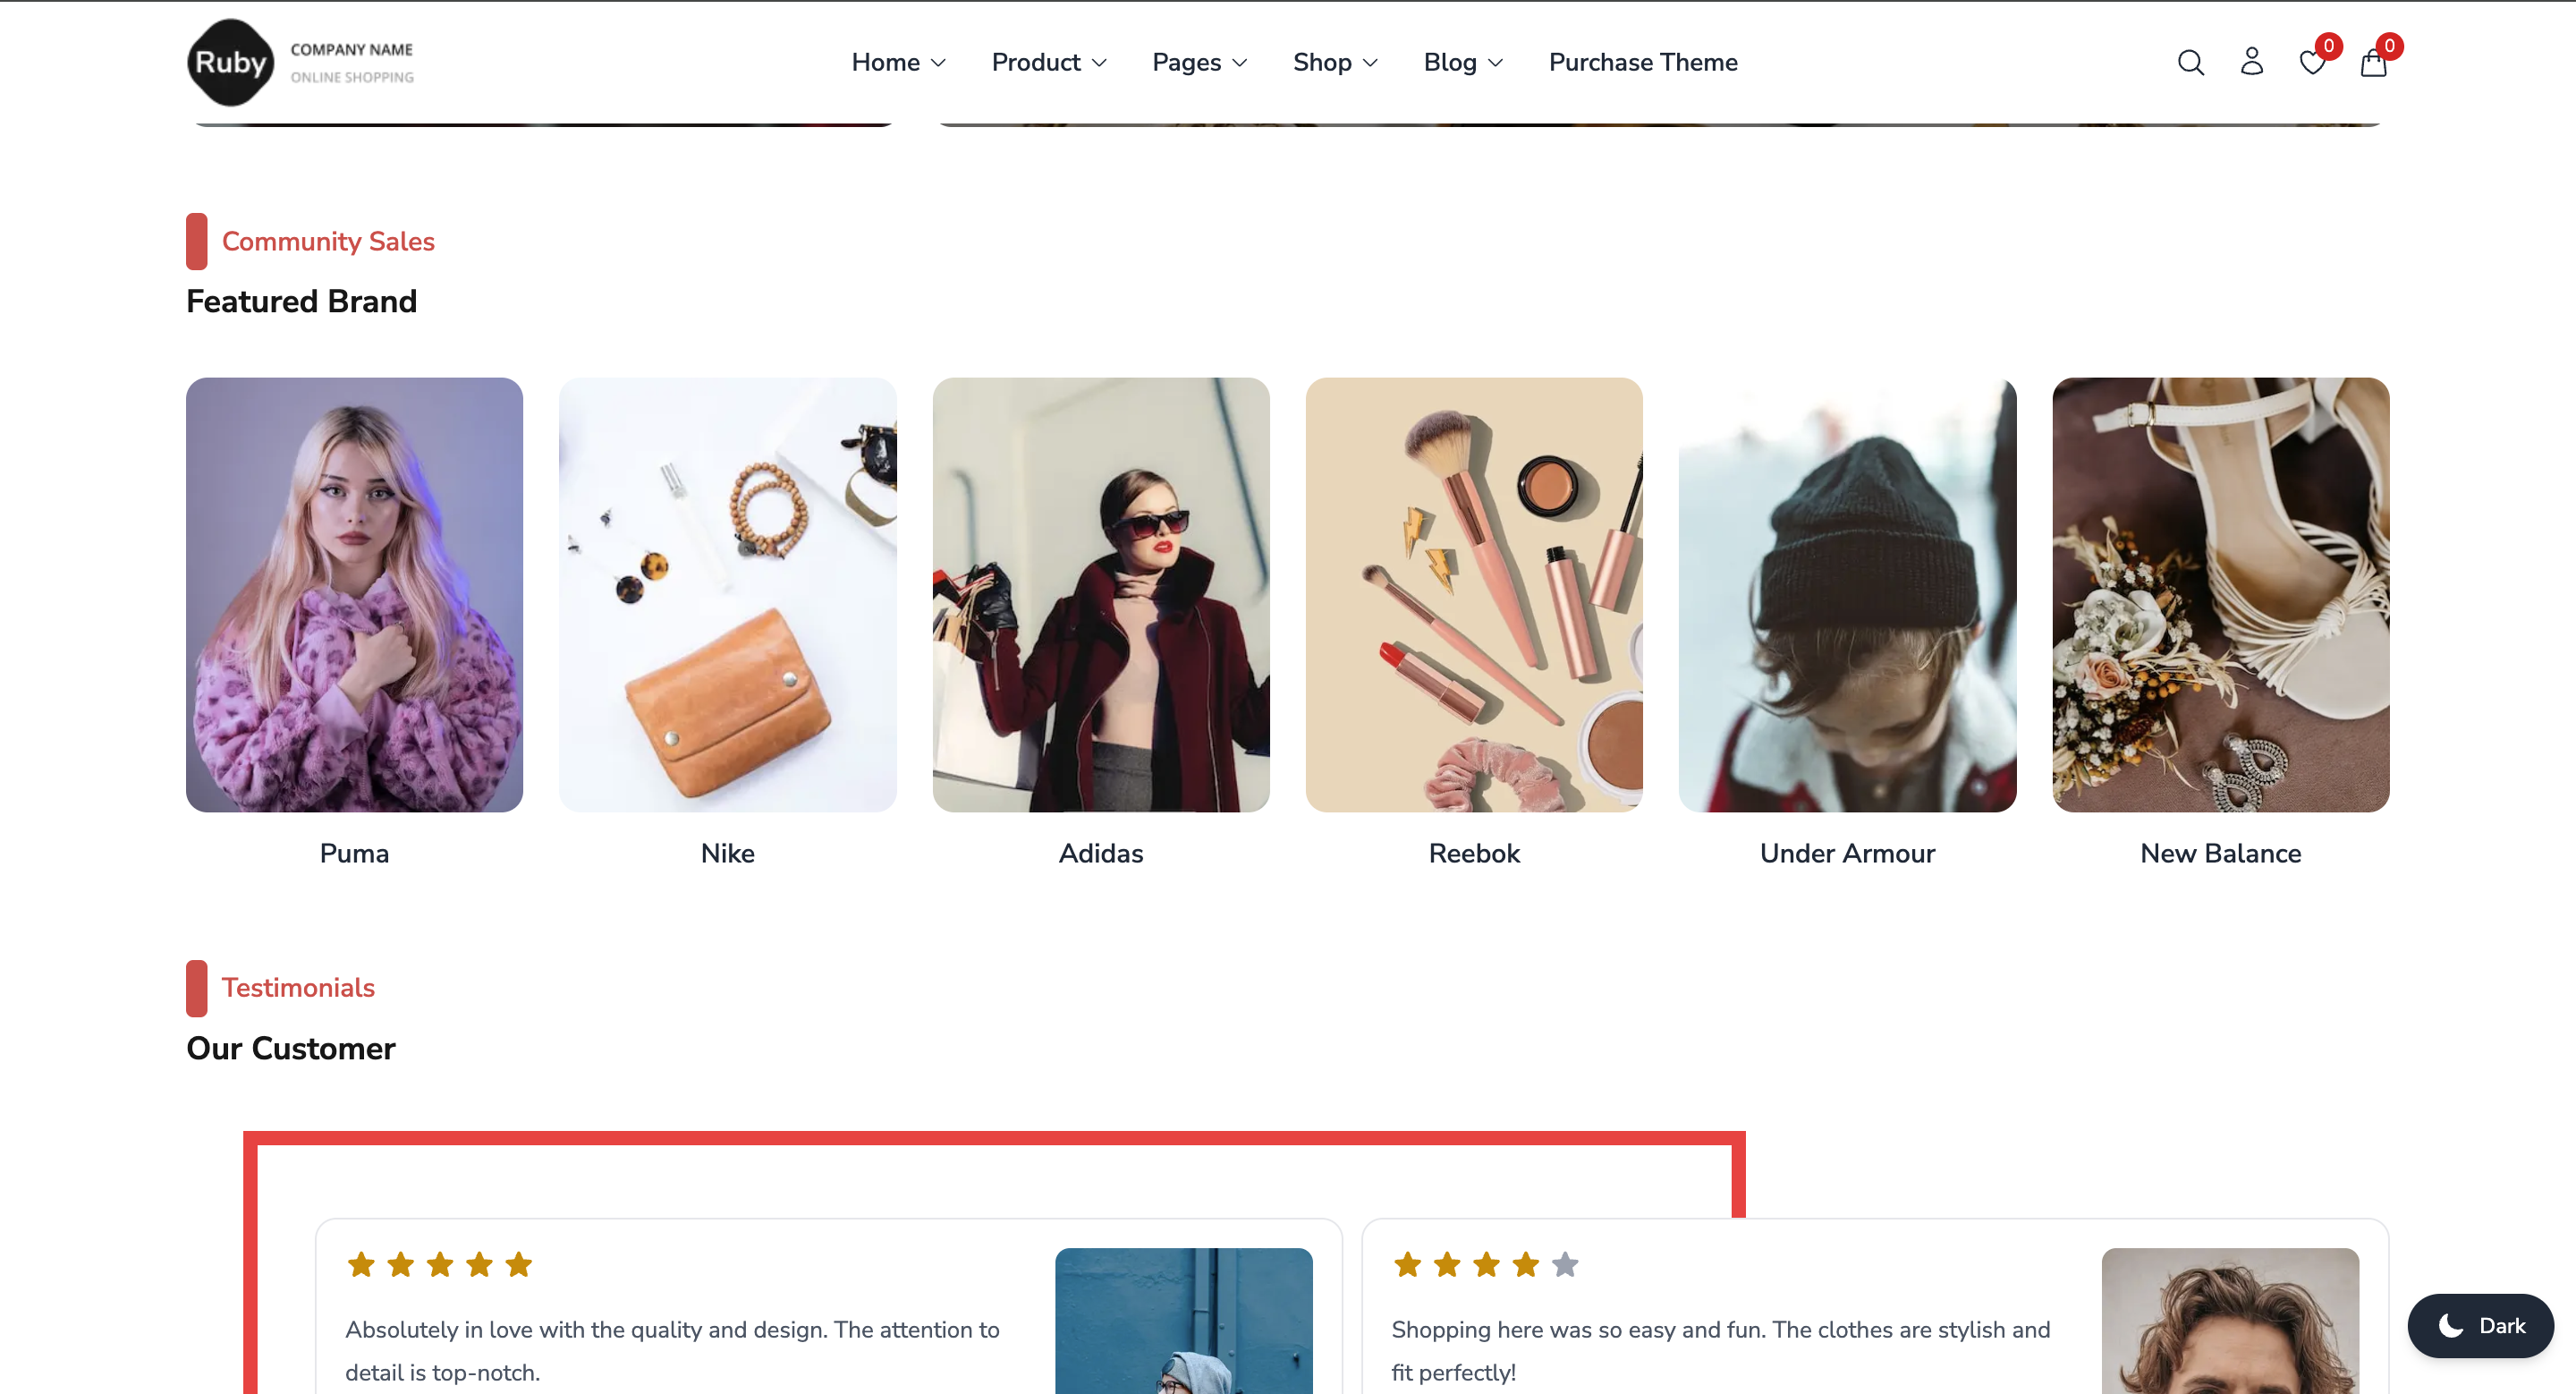This screenshot has height=1394, width=2576.
Task: Click the moon icon in Dark button
Action: [x=2450, y=1325]
